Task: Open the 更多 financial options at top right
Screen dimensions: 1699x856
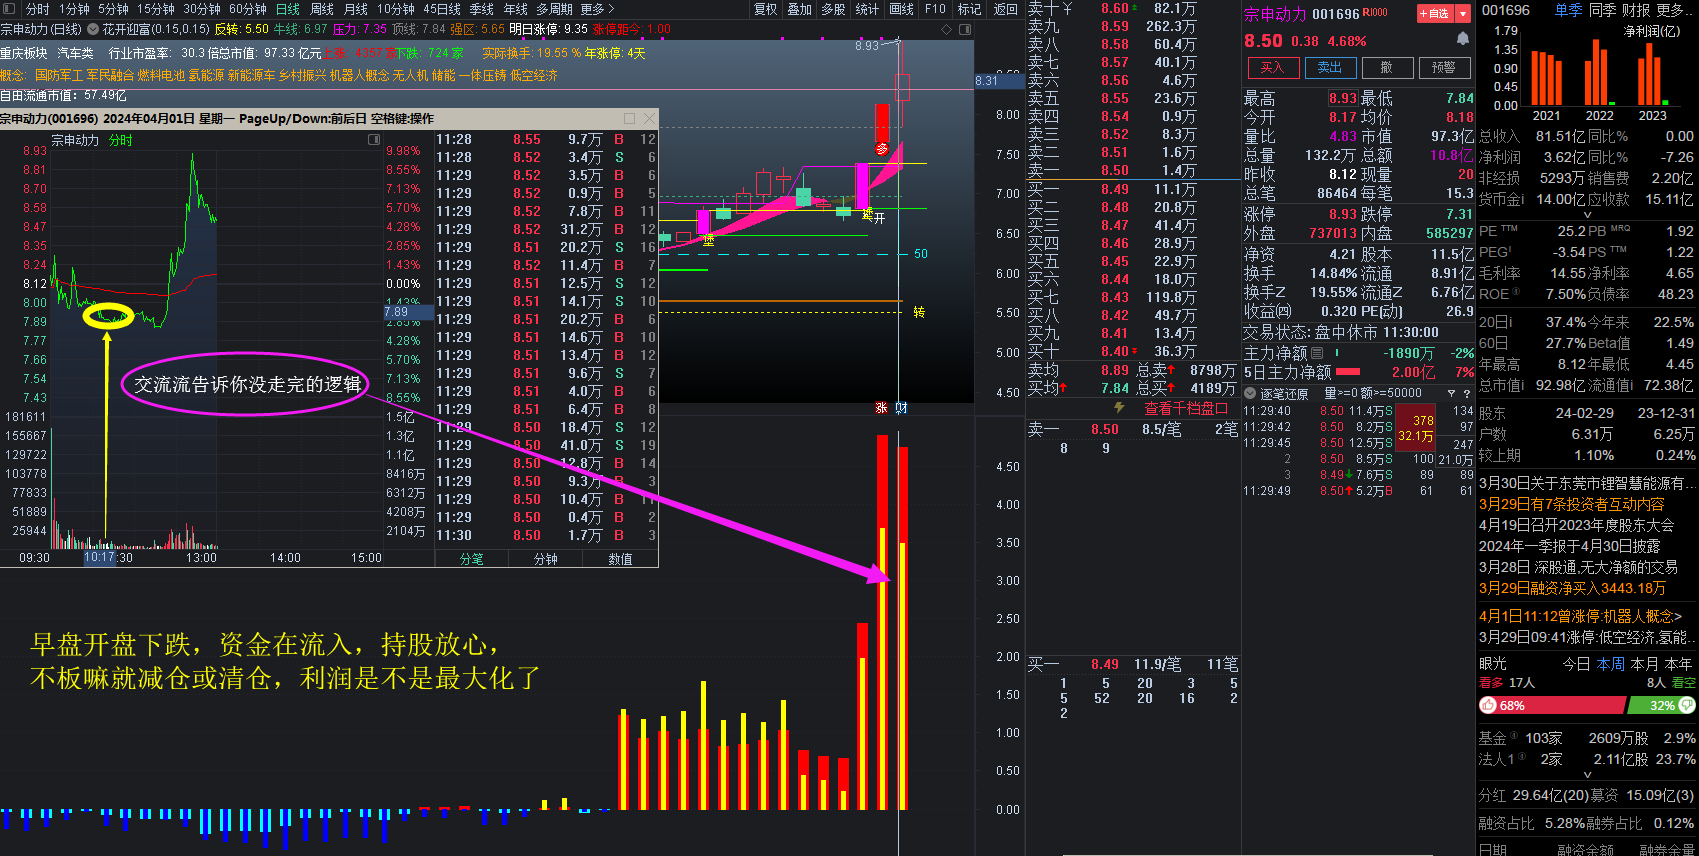Action: point(1674,10)
